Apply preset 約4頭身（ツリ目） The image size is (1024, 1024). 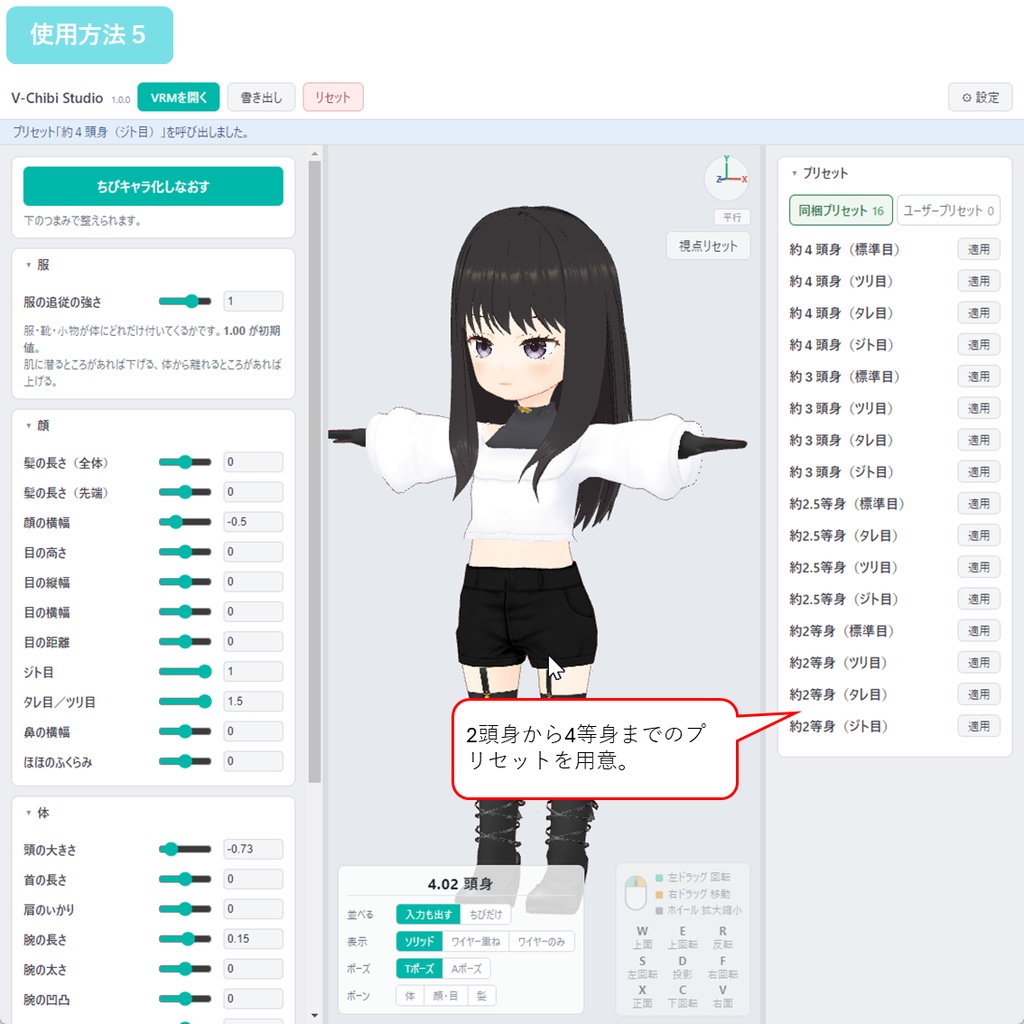point(978,281)
